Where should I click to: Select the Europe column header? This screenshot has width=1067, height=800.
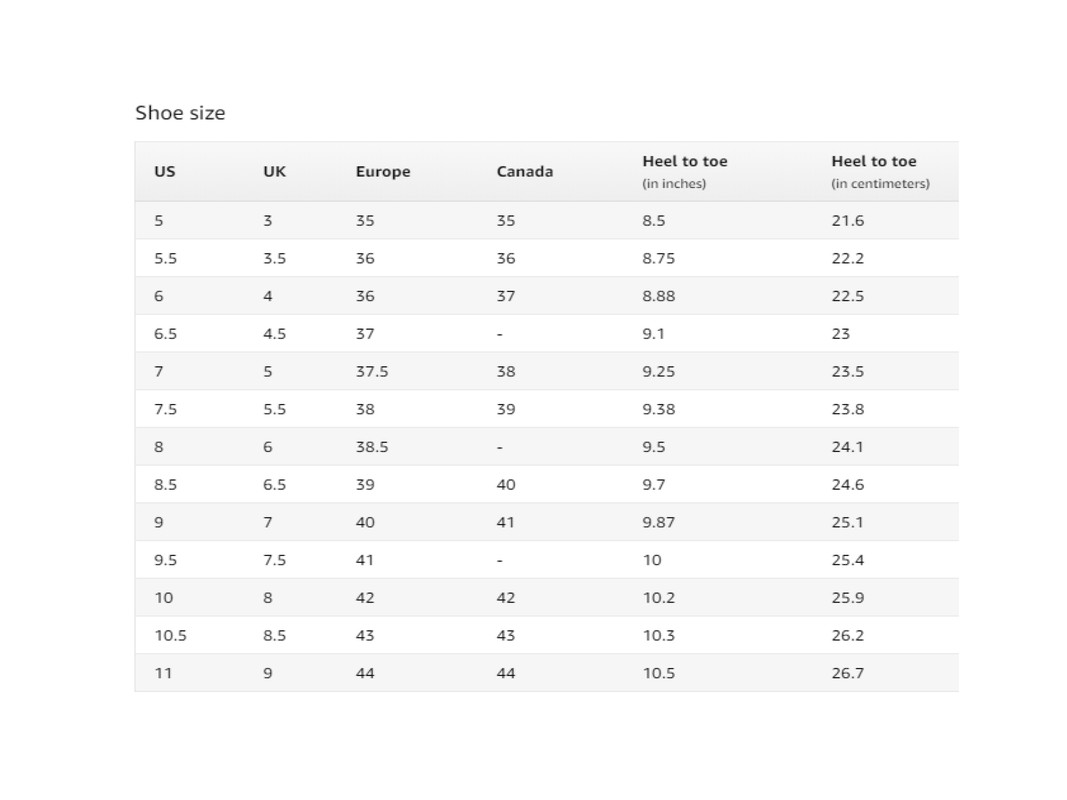click(x=383, y=172)
